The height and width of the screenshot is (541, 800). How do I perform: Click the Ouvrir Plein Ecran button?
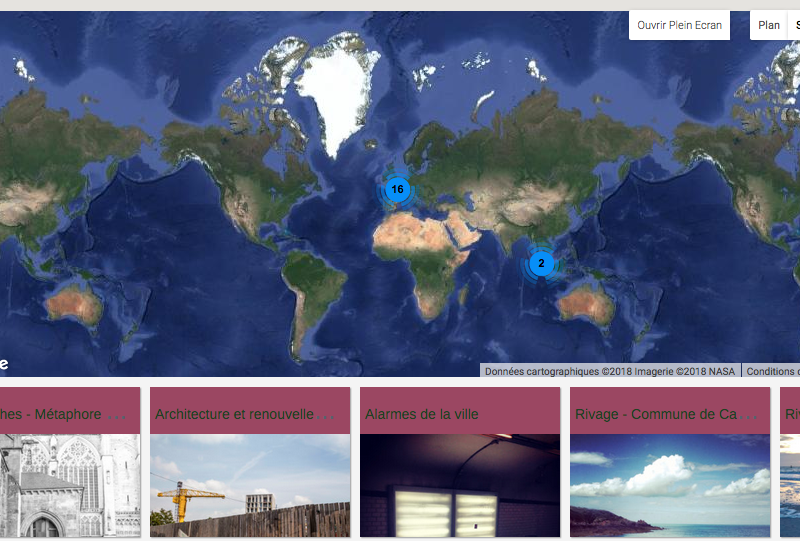[679, 25]
